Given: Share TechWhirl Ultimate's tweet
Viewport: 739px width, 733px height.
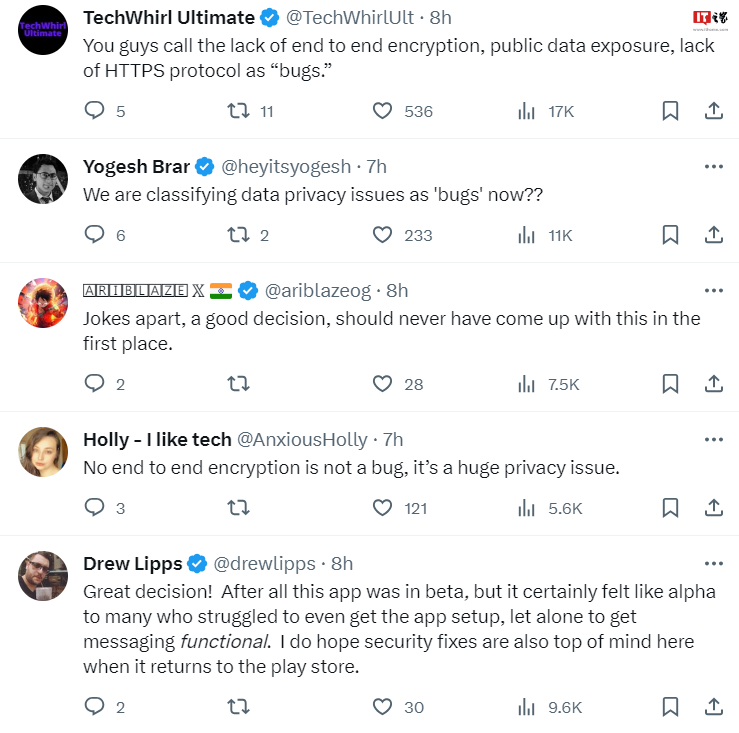Looking at the screenshot, I should click(714, 111).
